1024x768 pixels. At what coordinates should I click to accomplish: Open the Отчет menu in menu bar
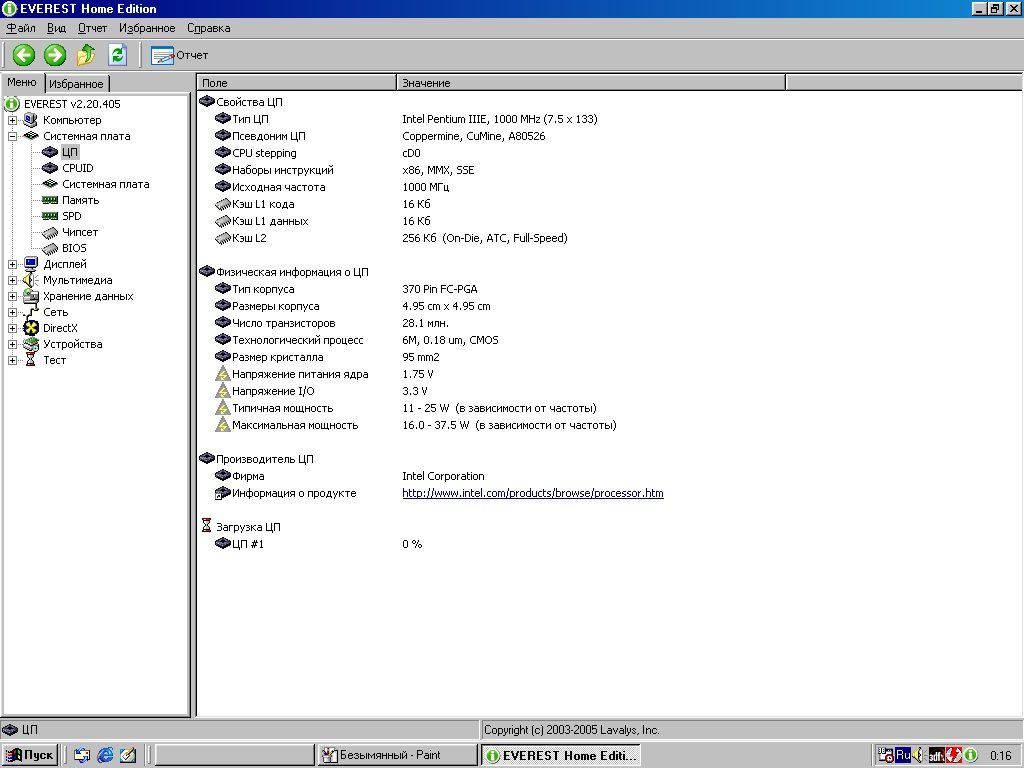pyautogui.click(x=92, y=28)
